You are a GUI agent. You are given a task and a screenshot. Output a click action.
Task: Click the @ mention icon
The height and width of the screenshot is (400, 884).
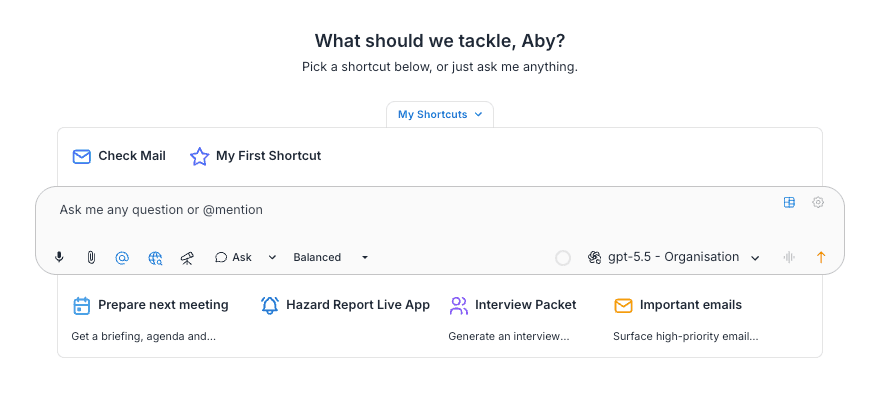(x=122, y=257)
